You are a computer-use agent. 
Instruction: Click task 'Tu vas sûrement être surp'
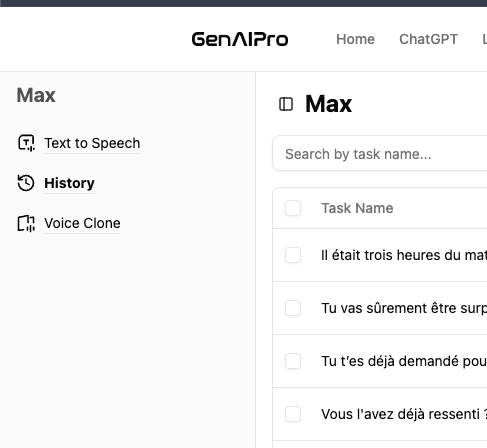tap(404, 308)
